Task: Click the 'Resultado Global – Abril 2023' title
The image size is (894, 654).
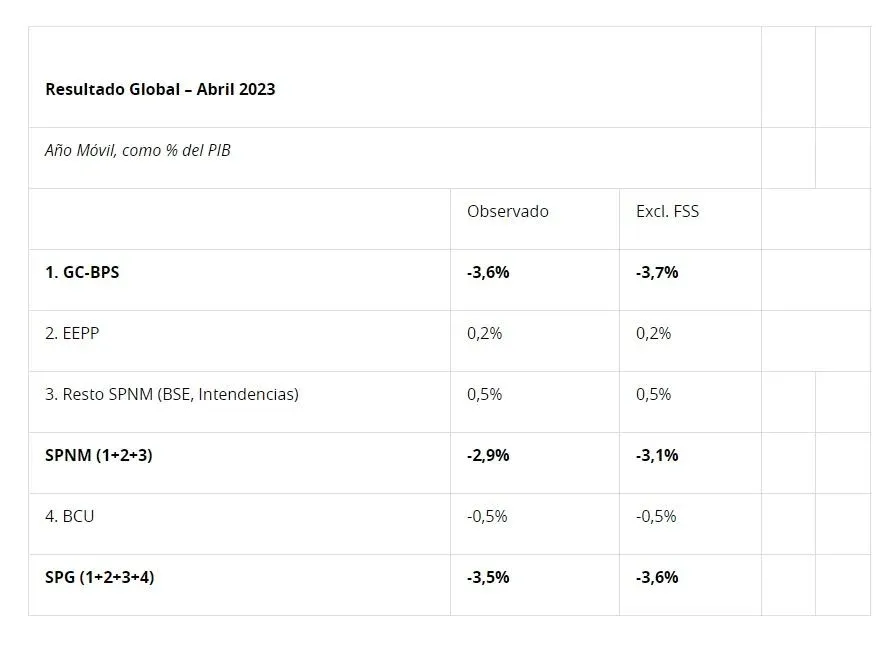Action: point(160,89)
